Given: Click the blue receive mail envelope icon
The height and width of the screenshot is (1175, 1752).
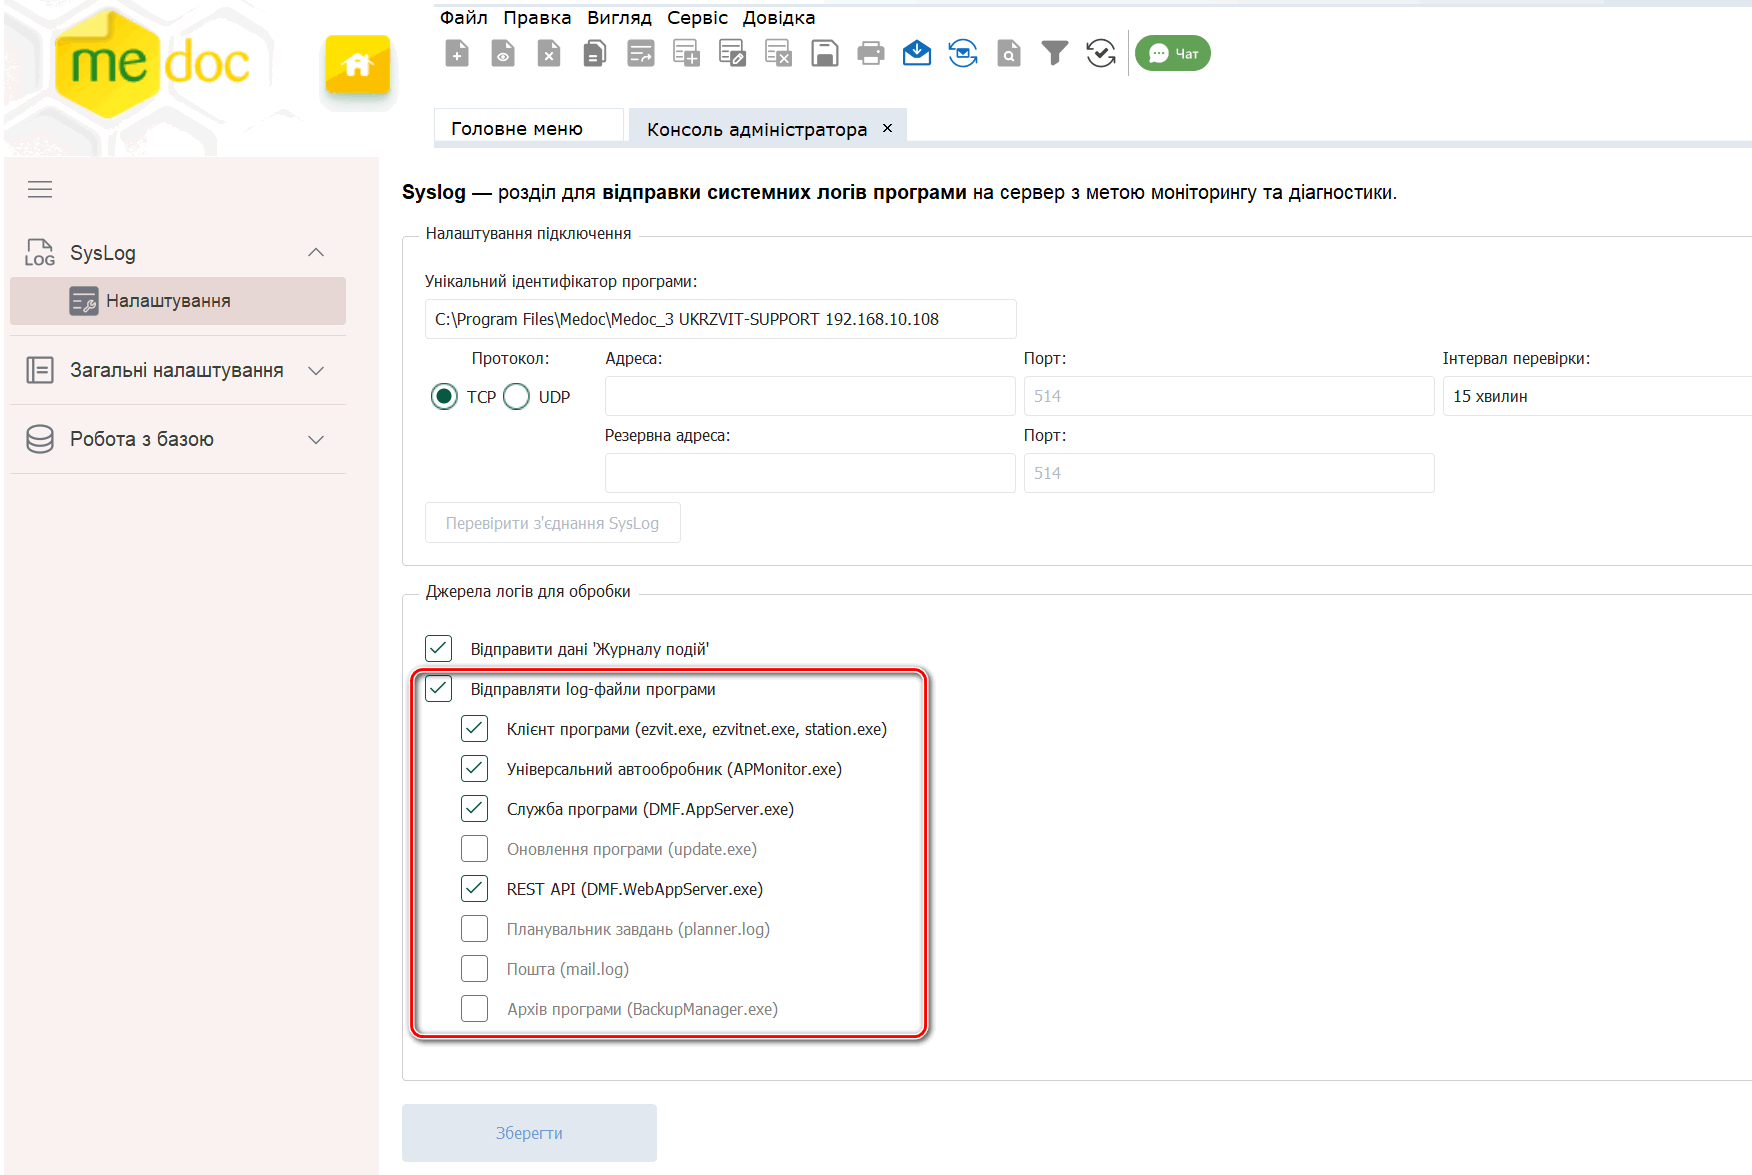Looking at the screenshot, I should coord(916,54).
